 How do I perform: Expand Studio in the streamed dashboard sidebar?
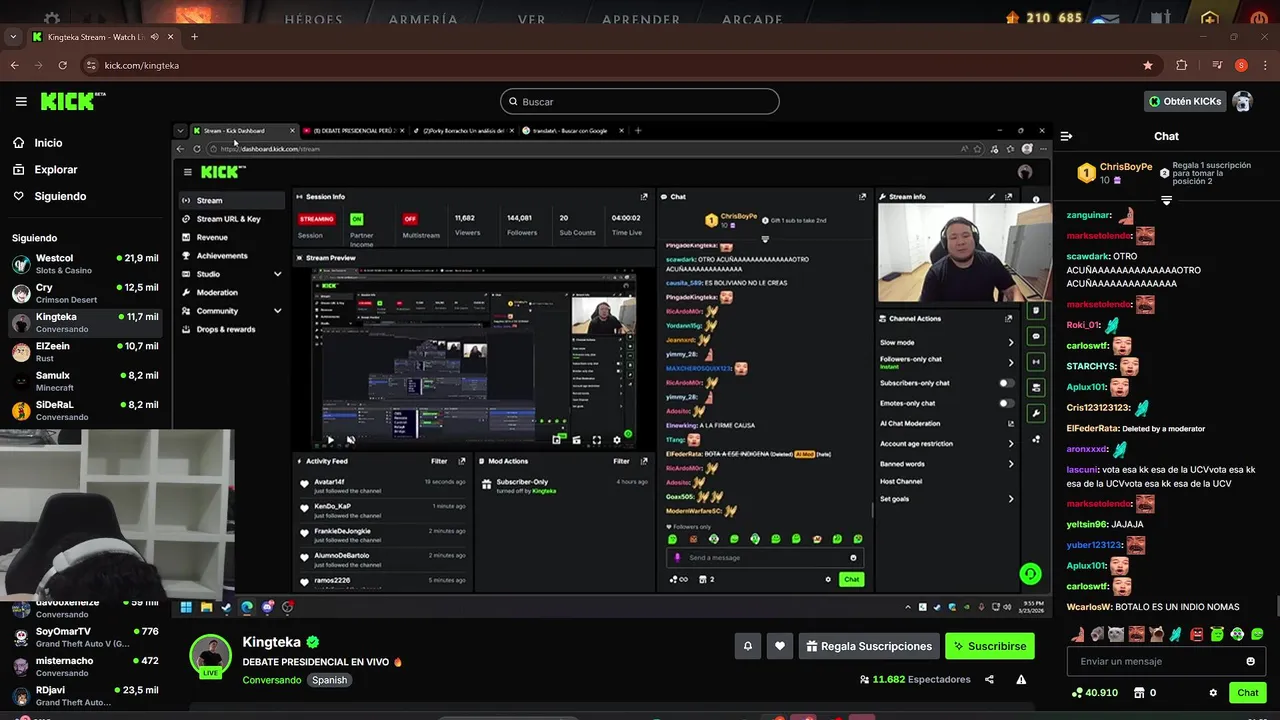click(277, 274)
